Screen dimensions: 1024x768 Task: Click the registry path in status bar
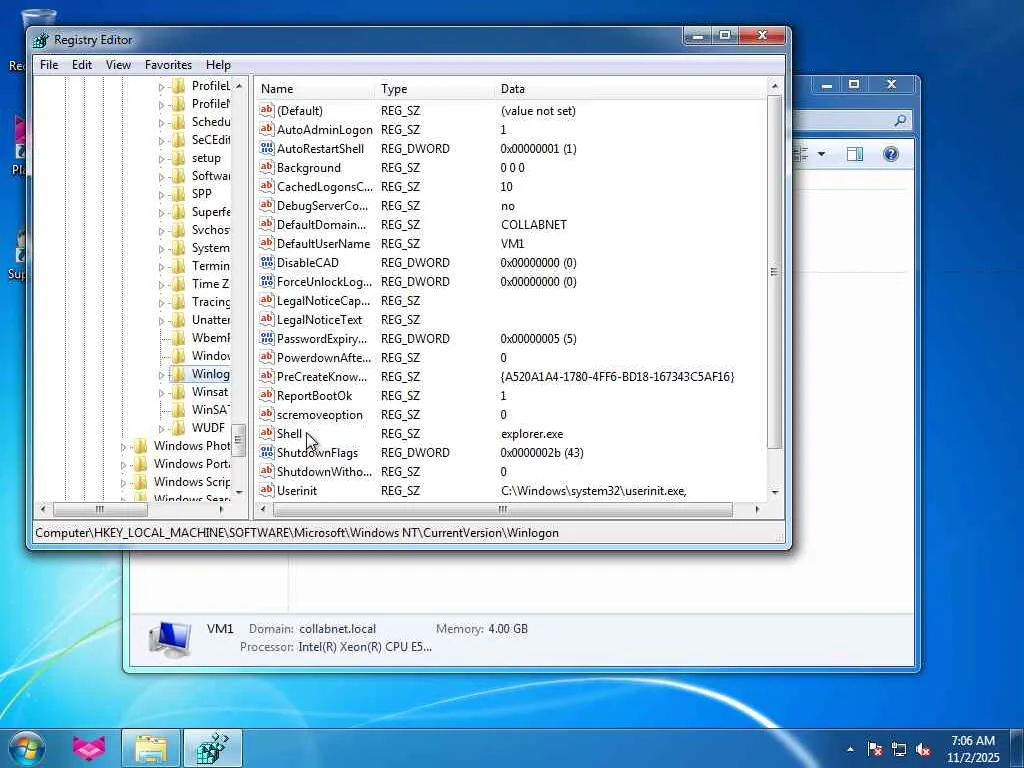(297, 533)
